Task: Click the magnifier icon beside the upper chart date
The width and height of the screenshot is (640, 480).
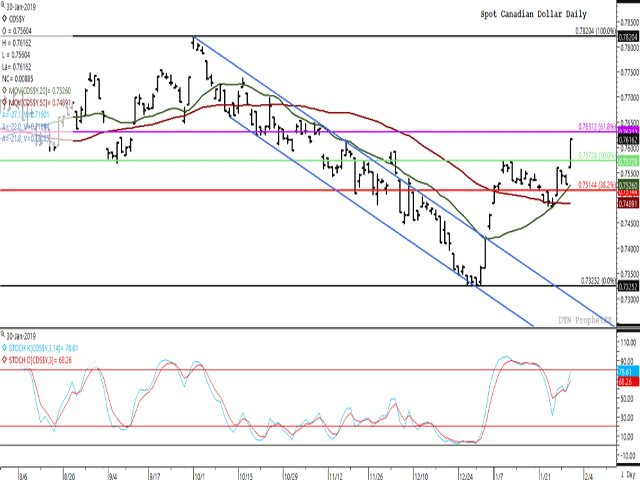Action: [4, 7]
